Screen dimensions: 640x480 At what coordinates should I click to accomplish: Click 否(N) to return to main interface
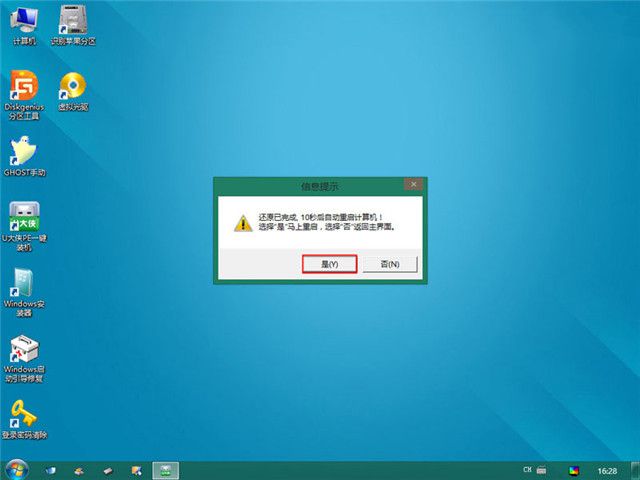tap(389, 264)
